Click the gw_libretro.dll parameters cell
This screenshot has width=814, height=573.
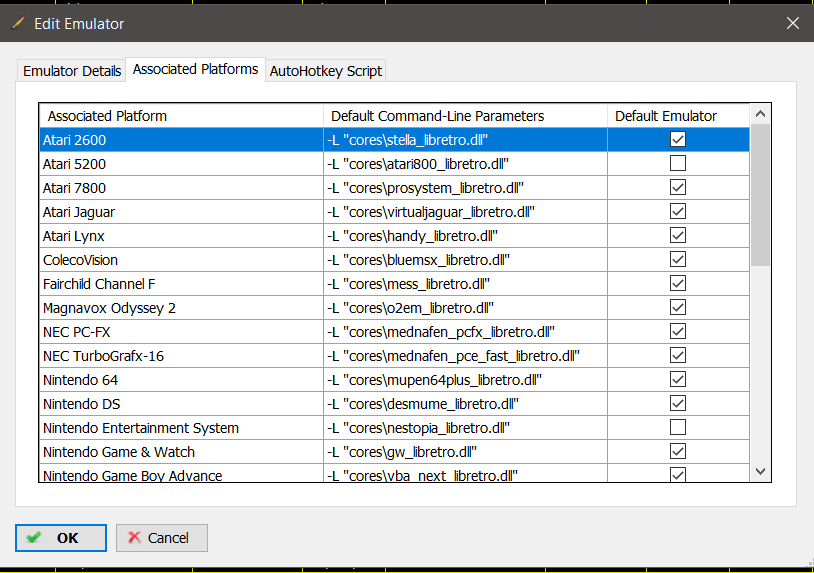465,452
